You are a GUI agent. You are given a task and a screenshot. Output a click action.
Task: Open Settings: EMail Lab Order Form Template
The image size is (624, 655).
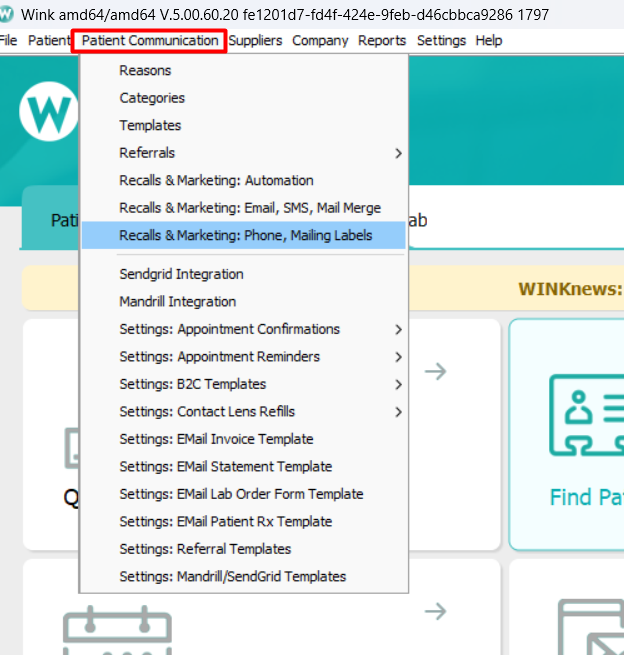click(x=244, y=494)
